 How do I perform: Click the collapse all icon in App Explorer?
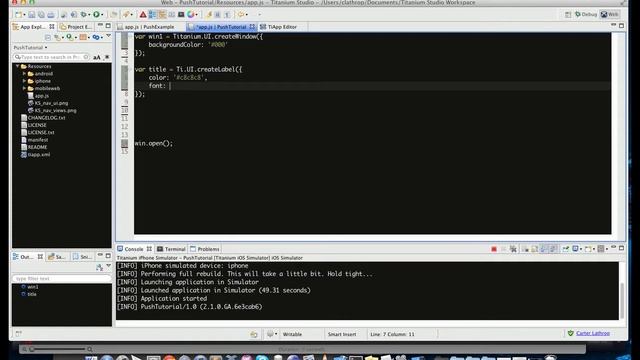point(48,37)
